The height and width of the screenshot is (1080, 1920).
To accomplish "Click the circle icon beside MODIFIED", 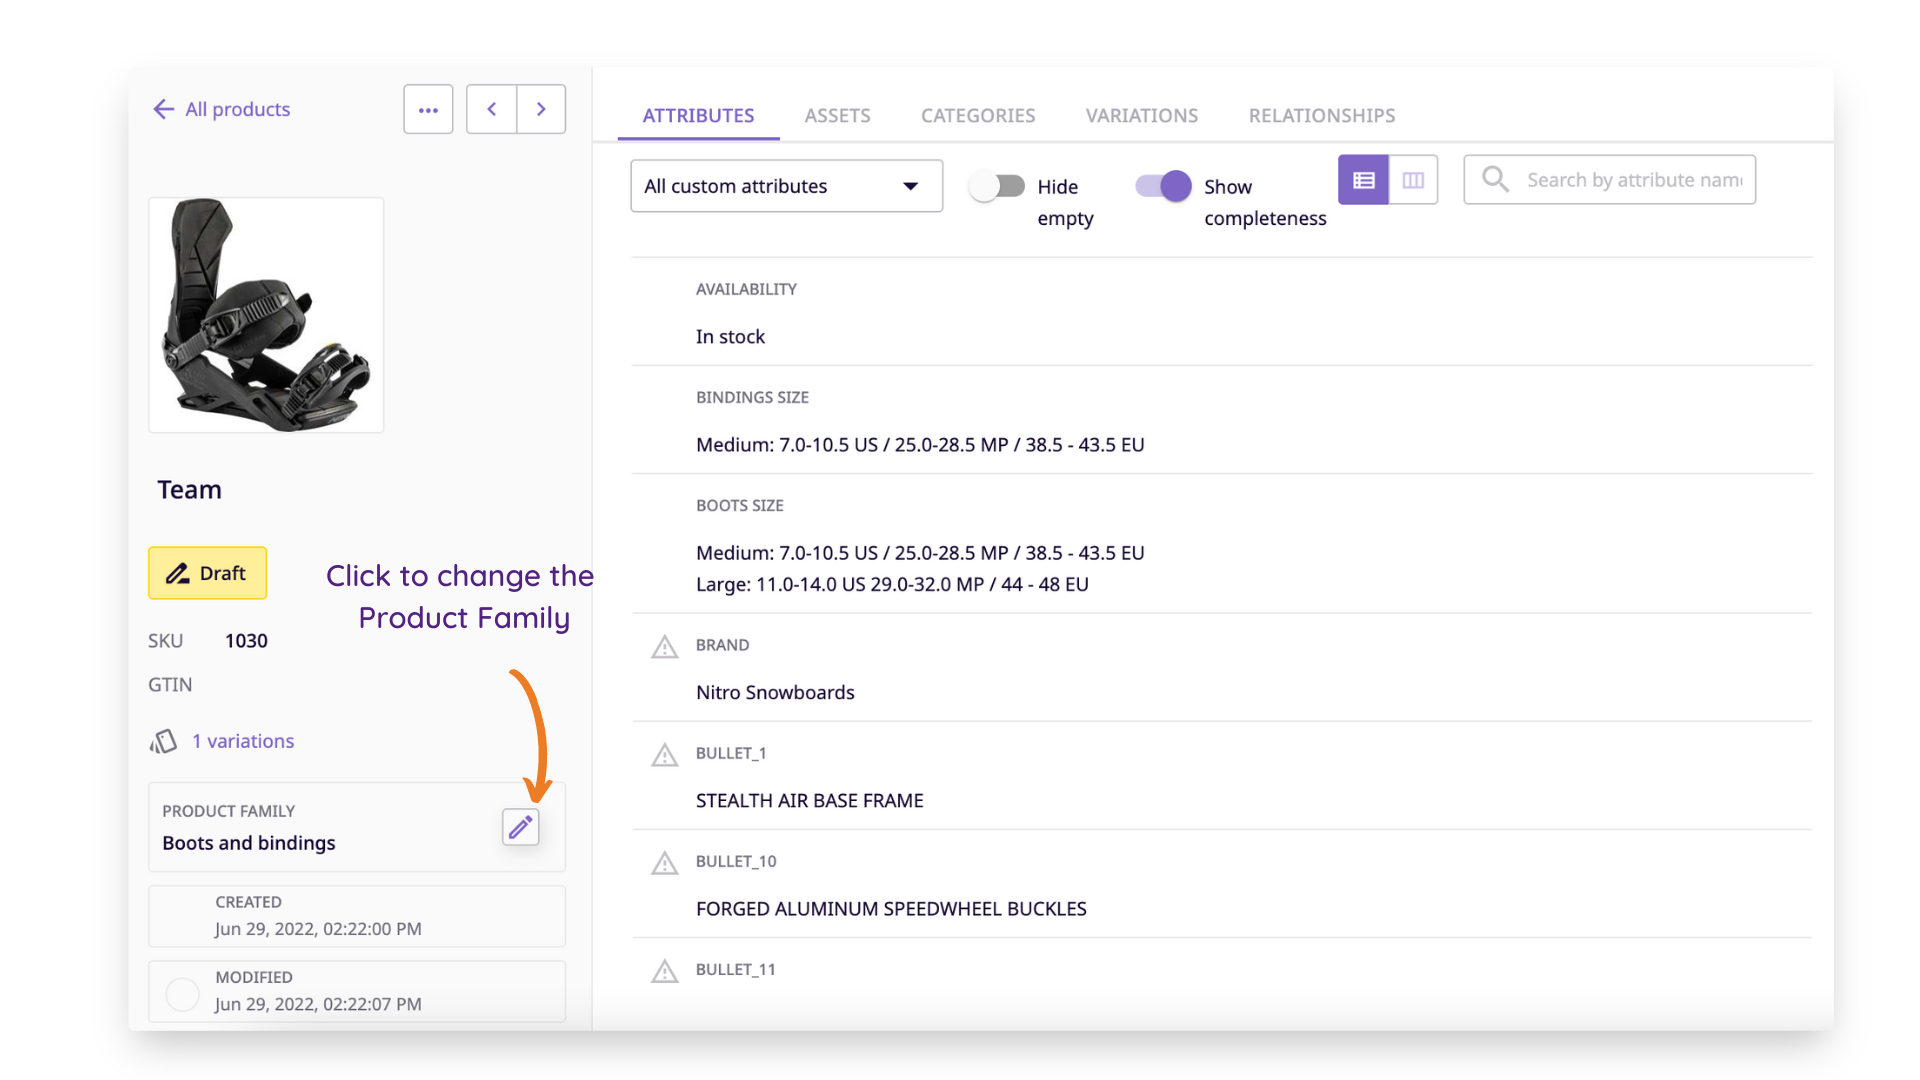I will click(x=182, y=994).
